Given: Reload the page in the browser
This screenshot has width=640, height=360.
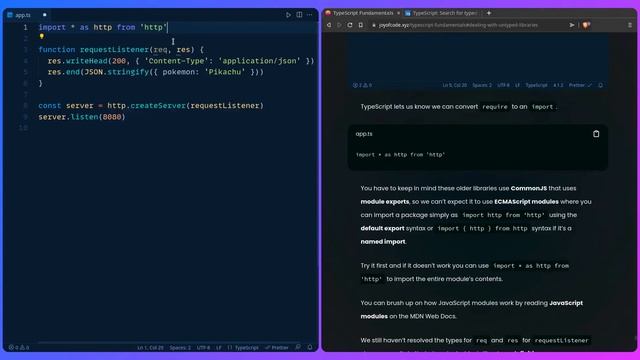Looking at the screenshot, I should [350, 25].
